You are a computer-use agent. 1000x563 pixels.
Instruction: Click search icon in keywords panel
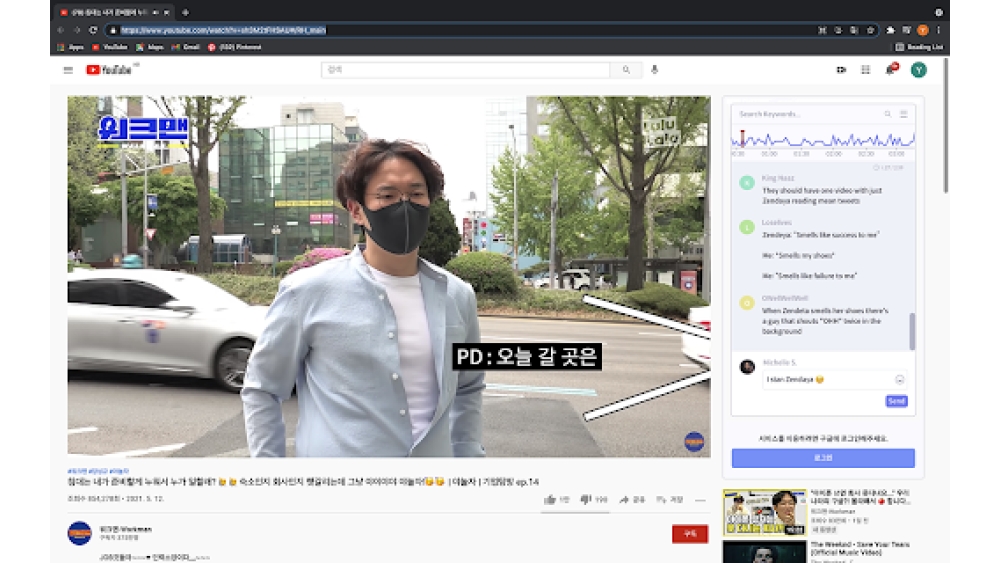click(888, 113)
